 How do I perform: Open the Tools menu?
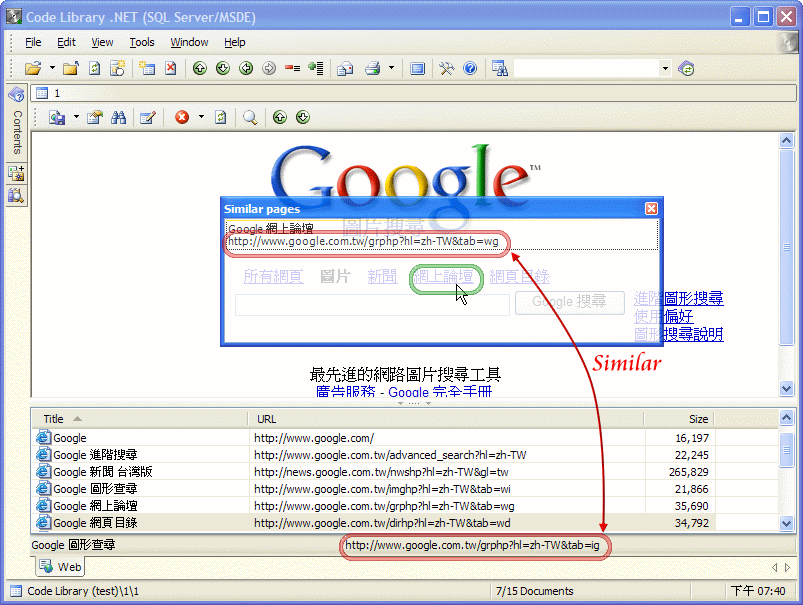pyautogui.click(x=142, y=42)
